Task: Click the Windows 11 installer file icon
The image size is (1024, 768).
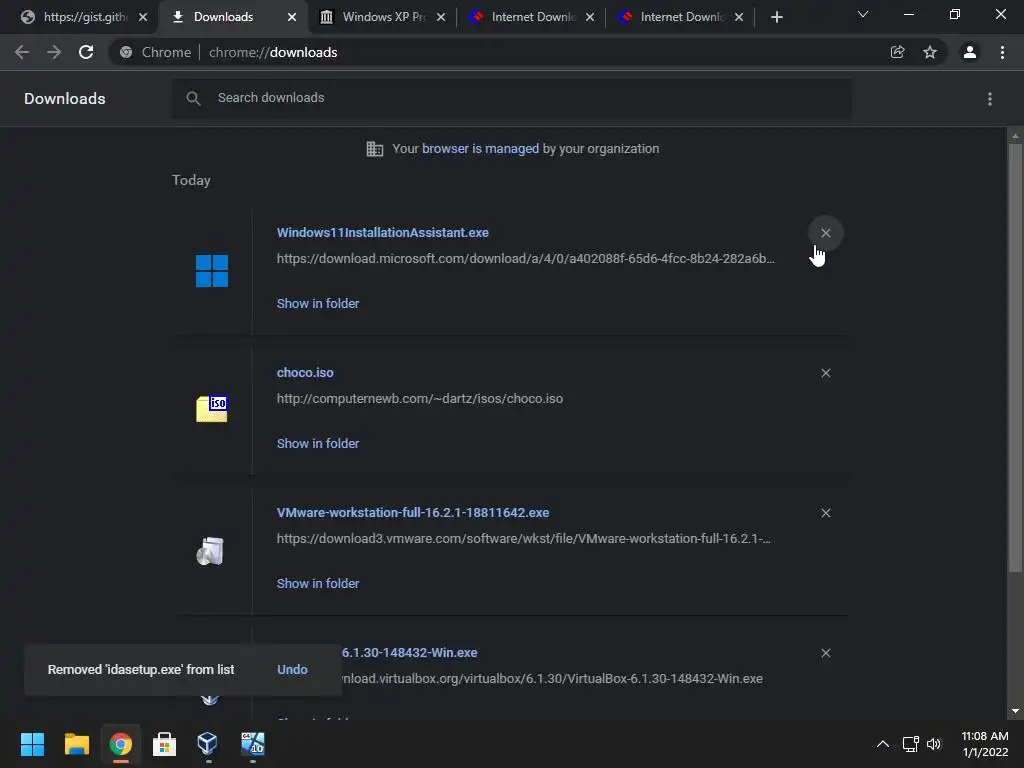Action: 212,271
